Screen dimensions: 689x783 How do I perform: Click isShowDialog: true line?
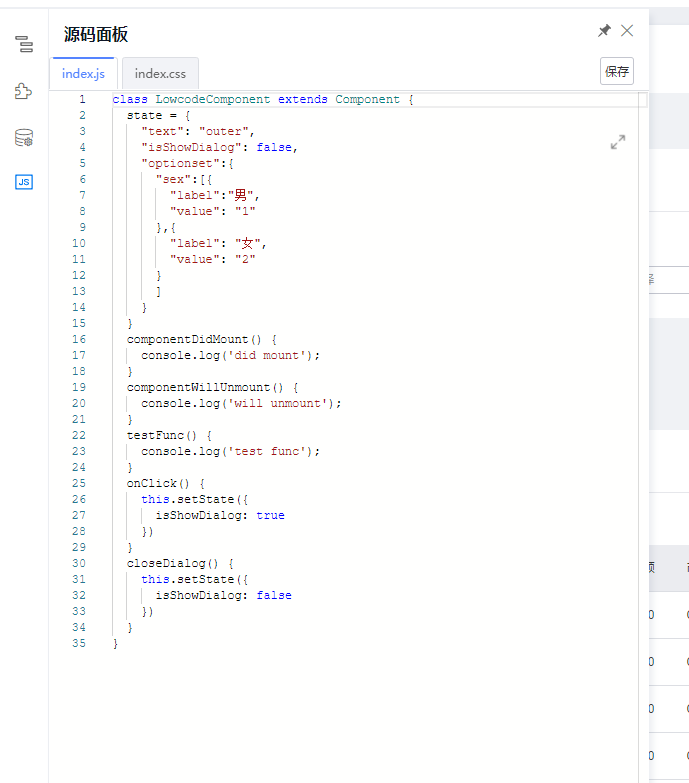[220, 515]
